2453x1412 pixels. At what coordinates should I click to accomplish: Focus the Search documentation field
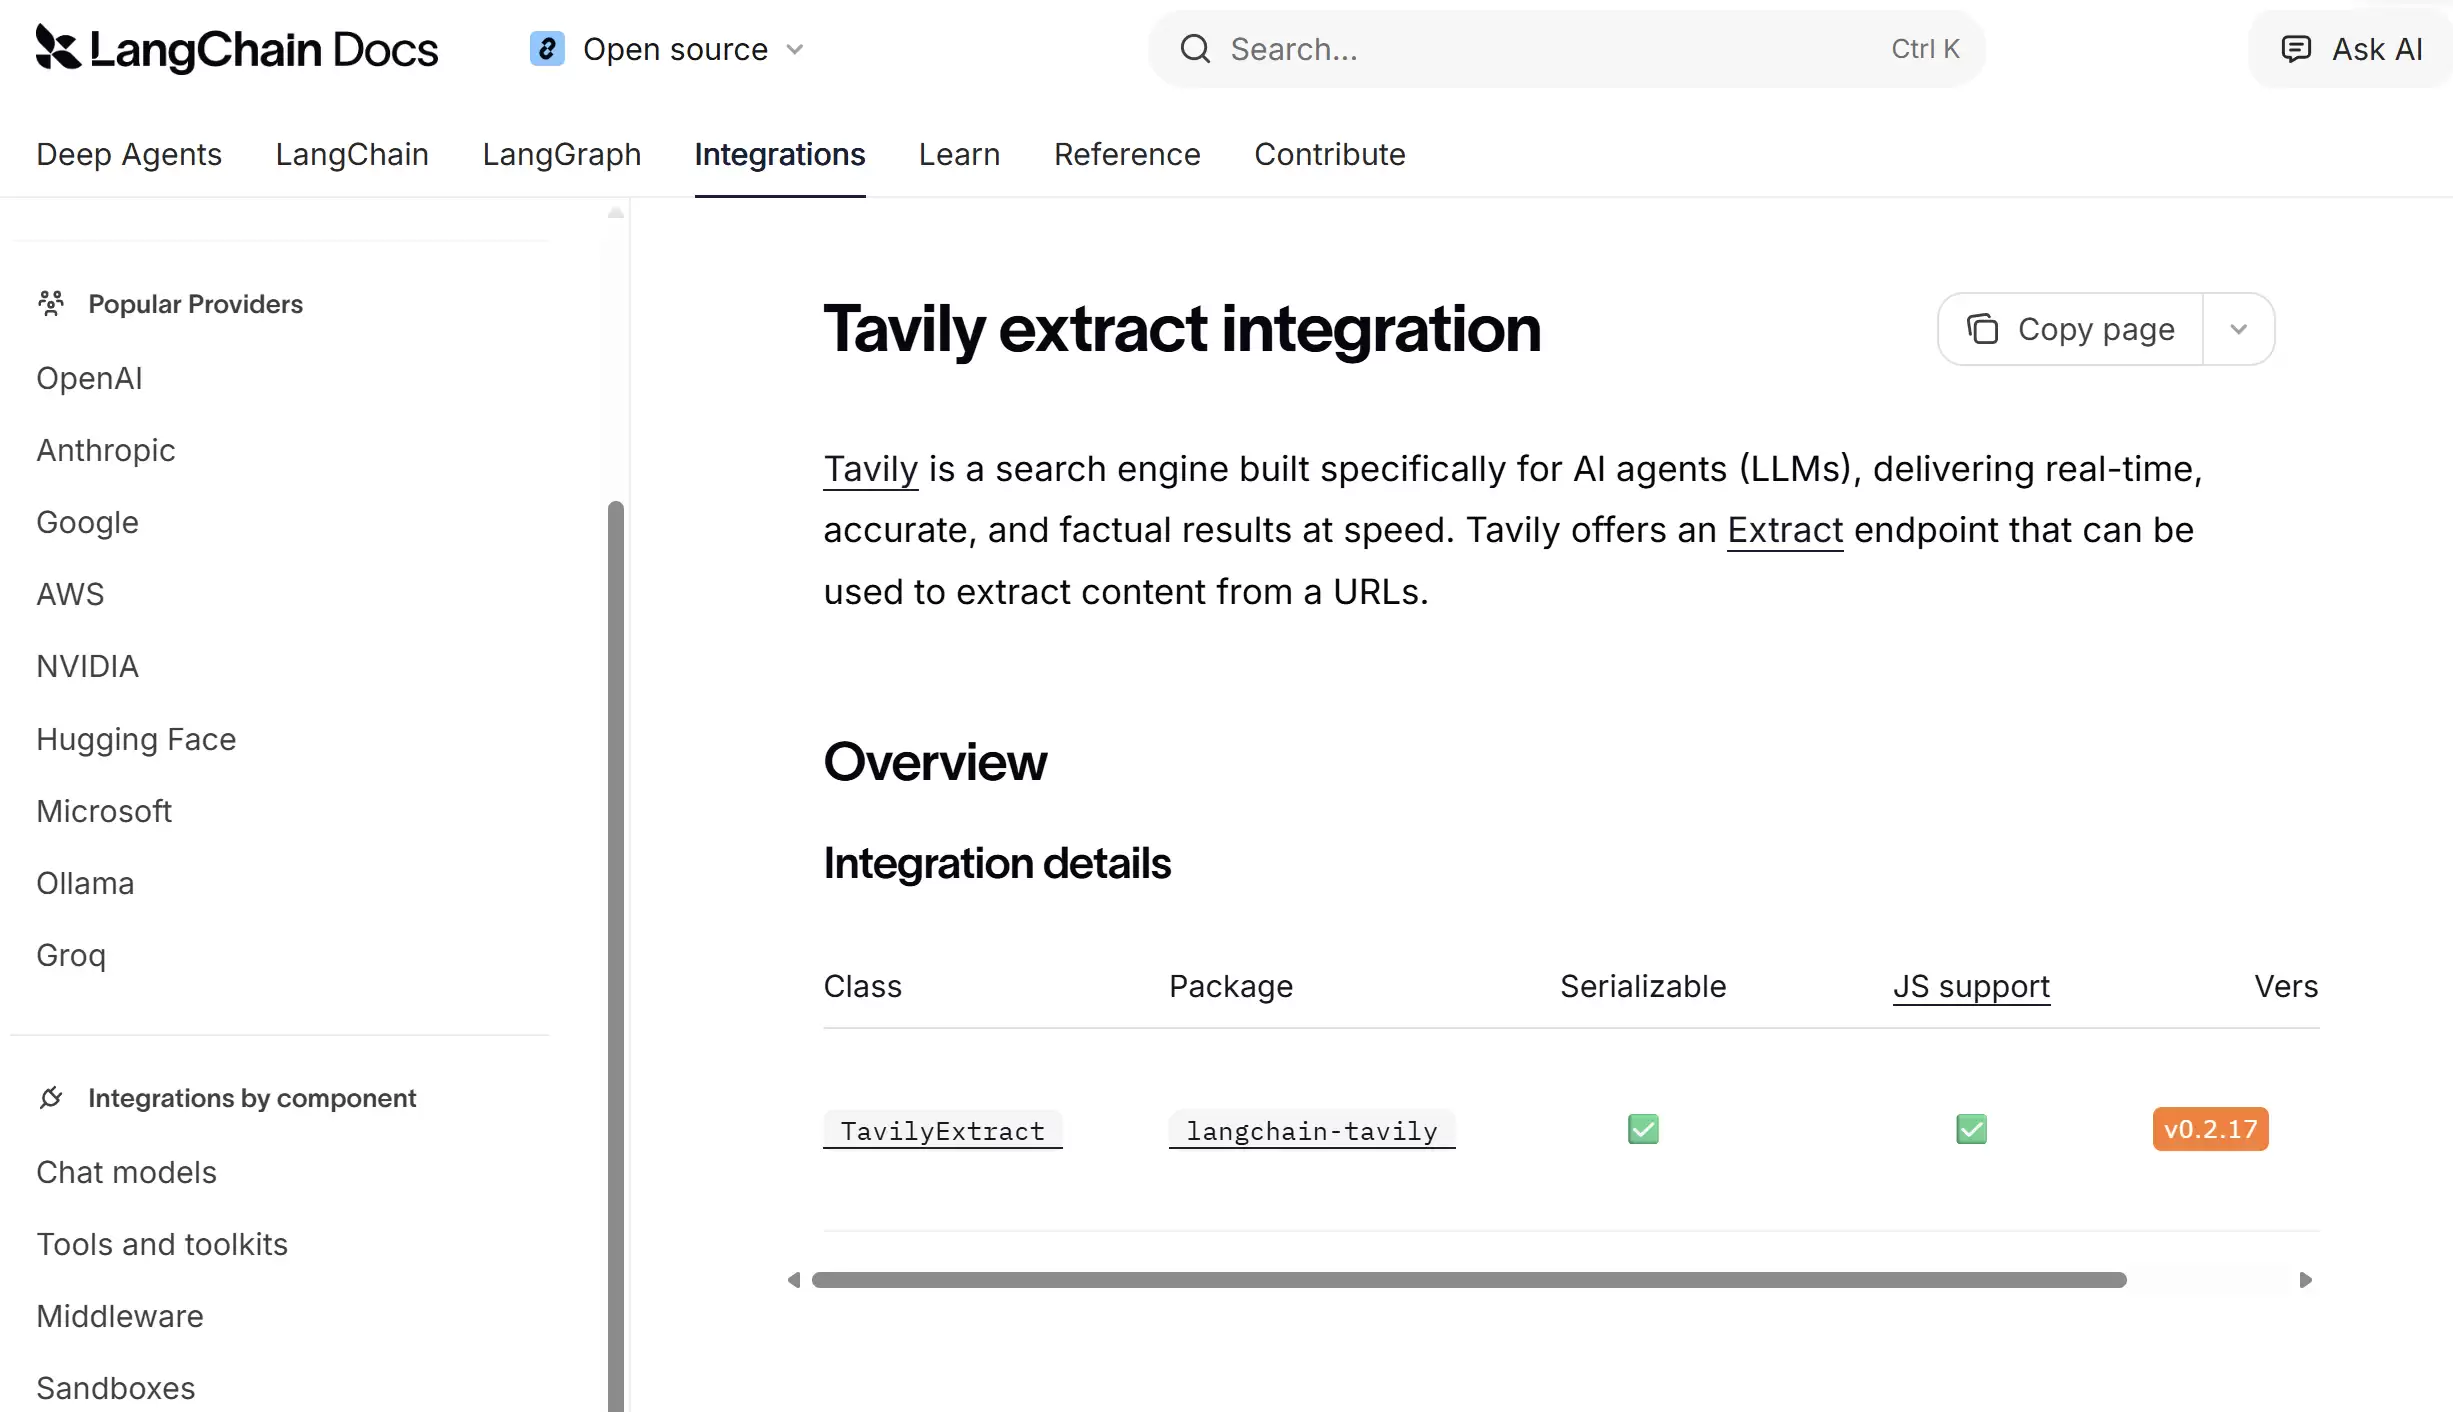click(x=1566, y=49)
